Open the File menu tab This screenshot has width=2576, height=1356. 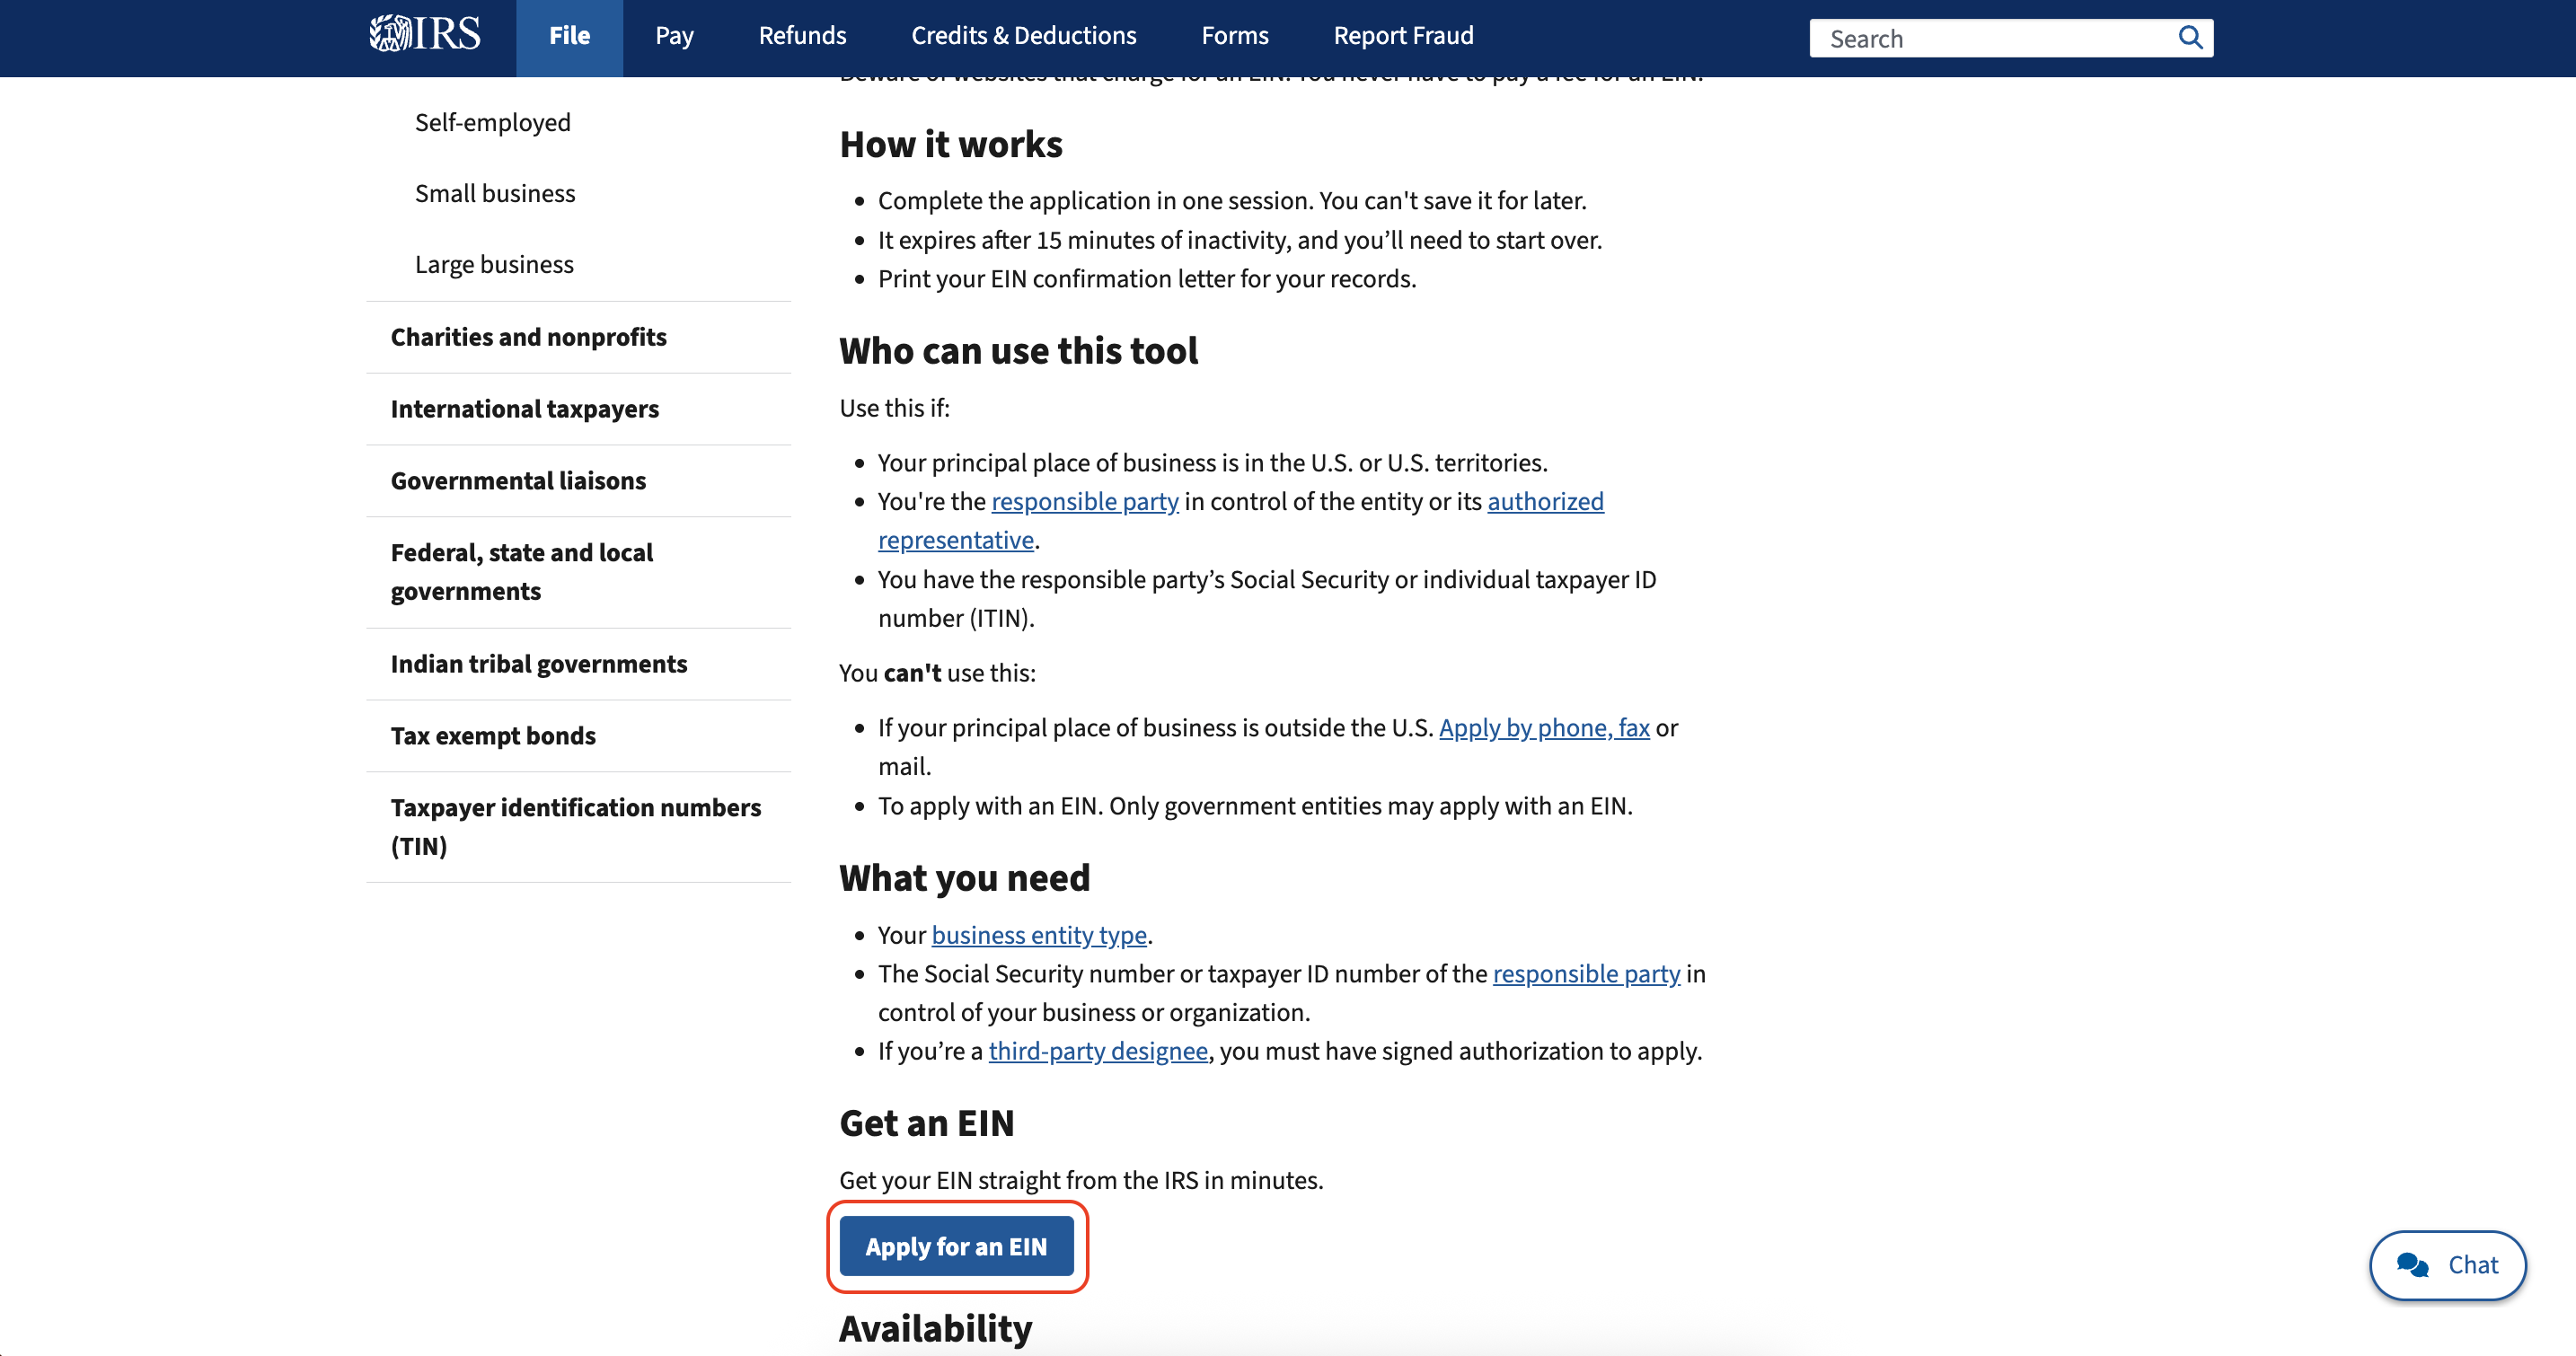(569, 36)
